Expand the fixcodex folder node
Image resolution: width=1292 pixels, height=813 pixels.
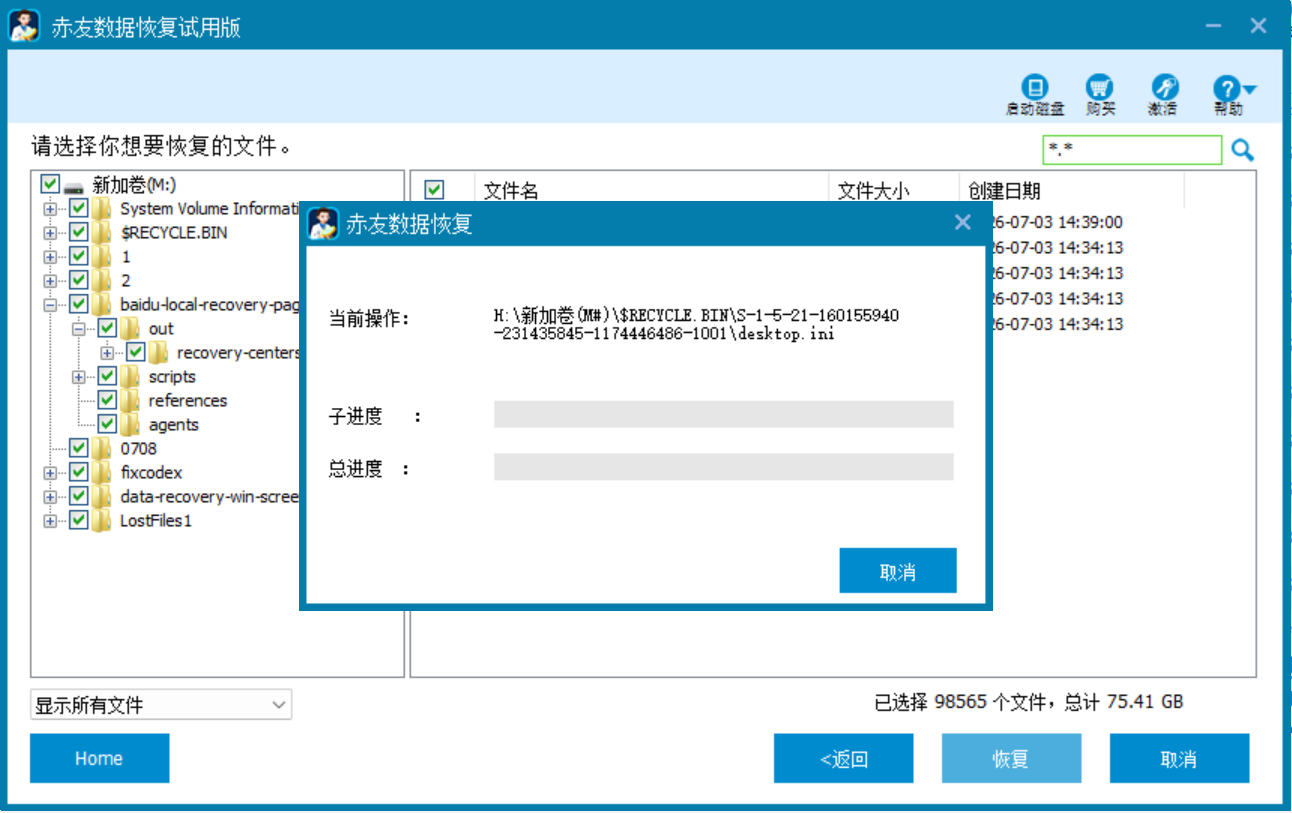coord(50,473)
